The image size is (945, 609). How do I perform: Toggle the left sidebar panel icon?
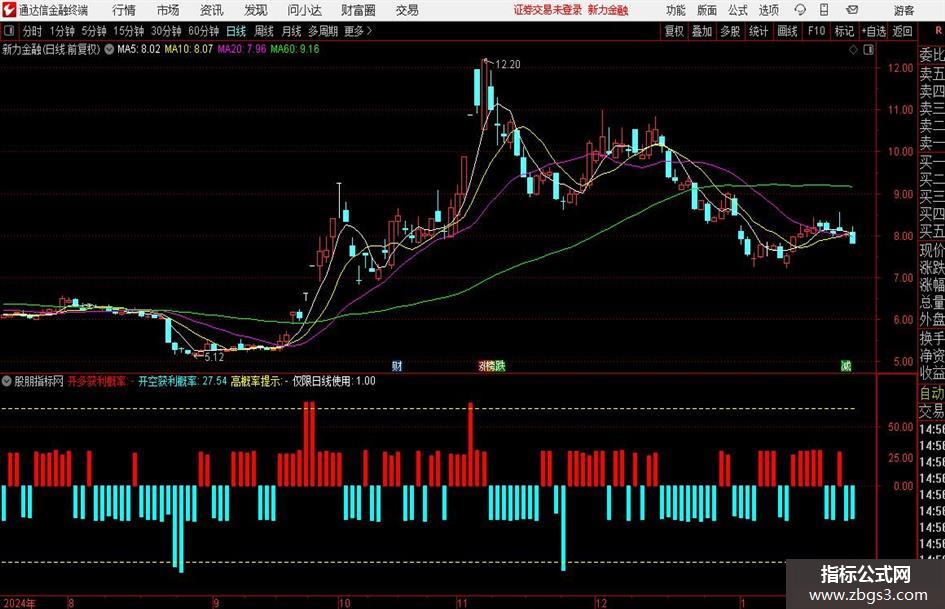9,31
